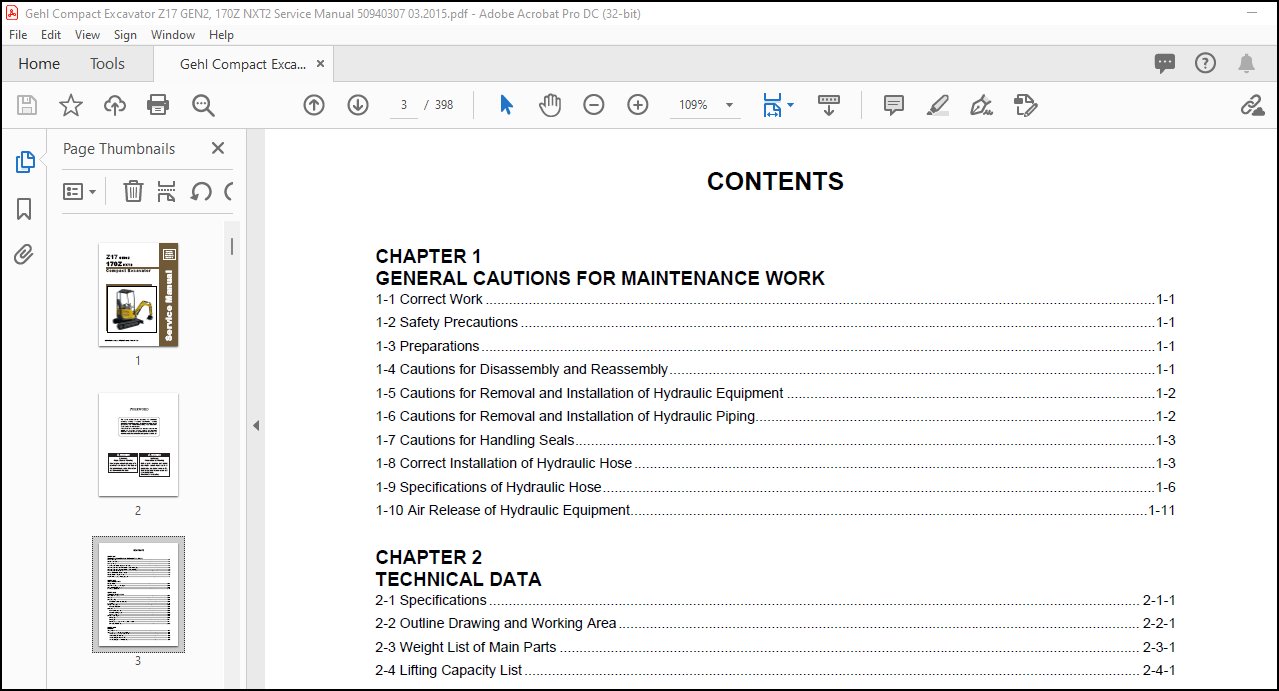Go to next page arrow
This screenshot has width=1279, height=691.
[358, 105]
